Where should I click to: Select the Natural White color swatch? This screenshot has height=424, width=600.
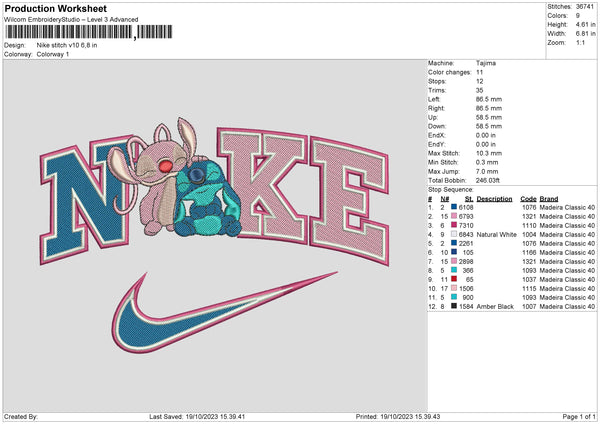[454, 234]
